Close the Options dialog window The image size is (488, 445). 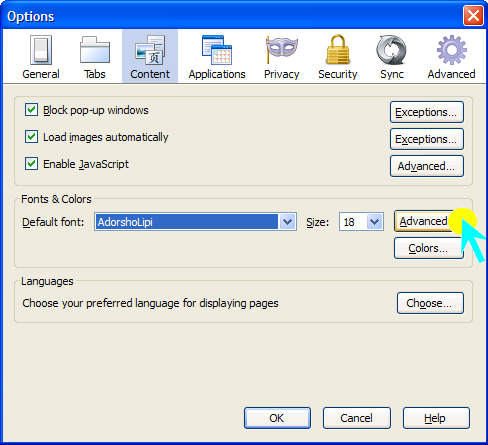(x=473, y=16)
